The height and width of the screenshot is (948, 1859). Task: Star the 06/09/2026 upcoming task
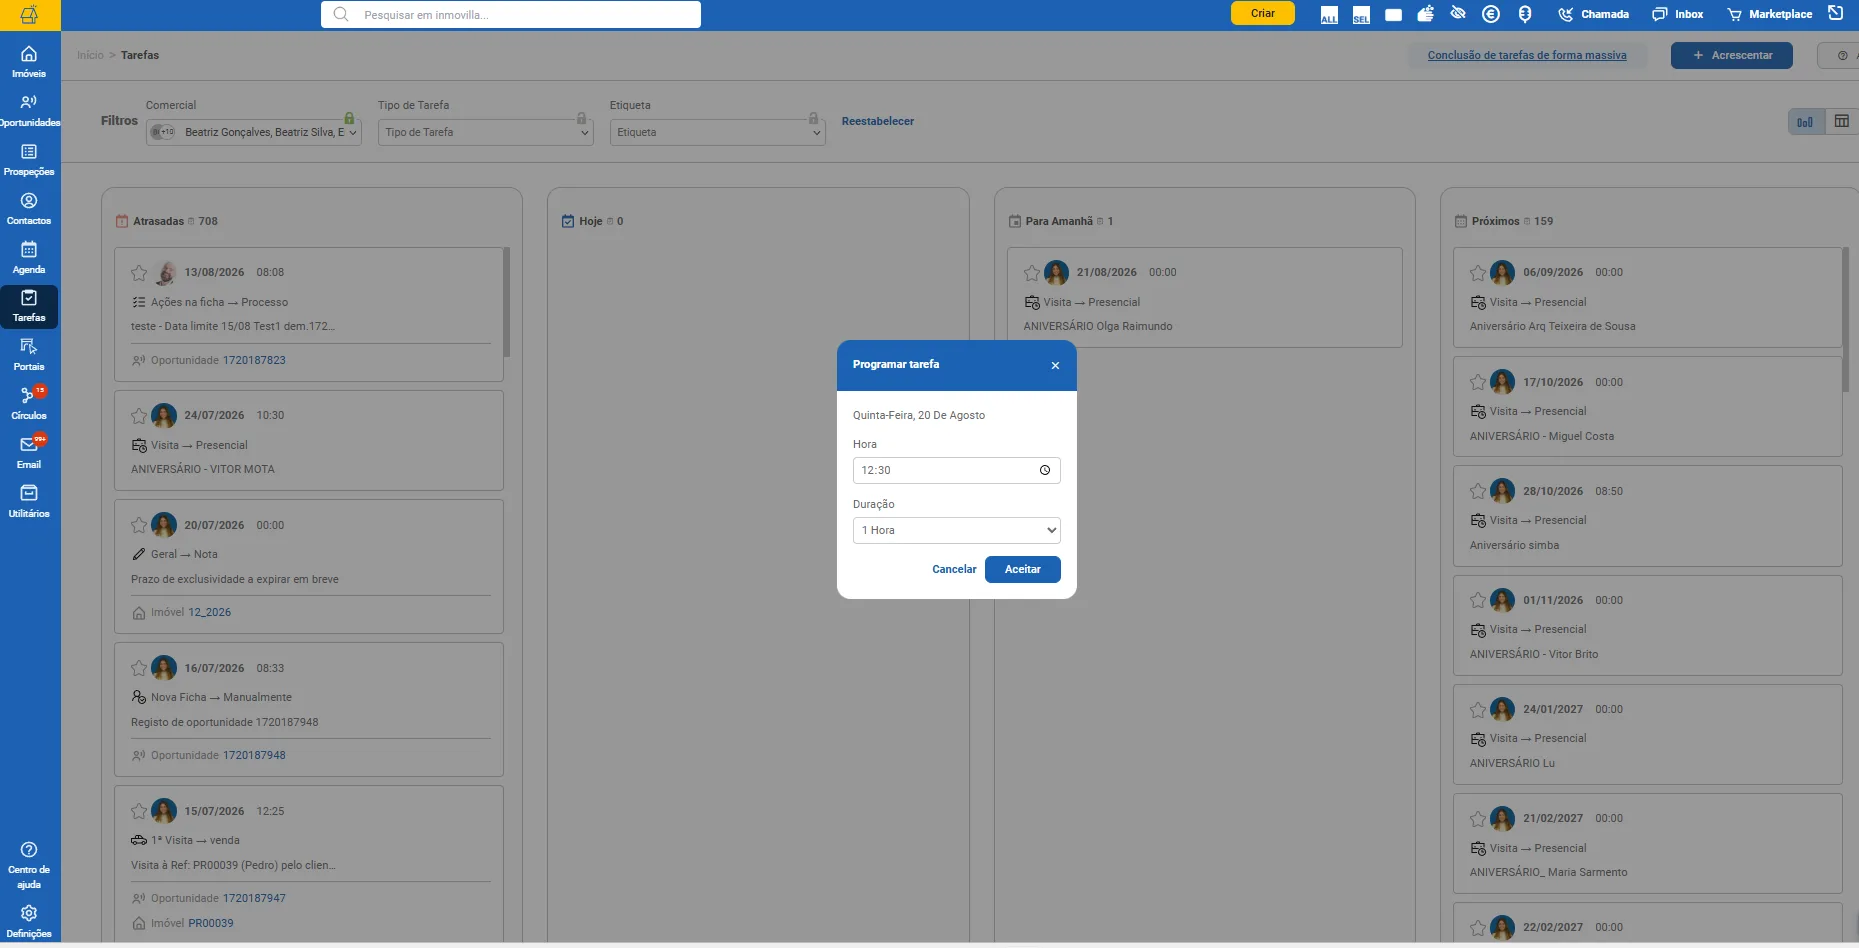[1478, 272]
